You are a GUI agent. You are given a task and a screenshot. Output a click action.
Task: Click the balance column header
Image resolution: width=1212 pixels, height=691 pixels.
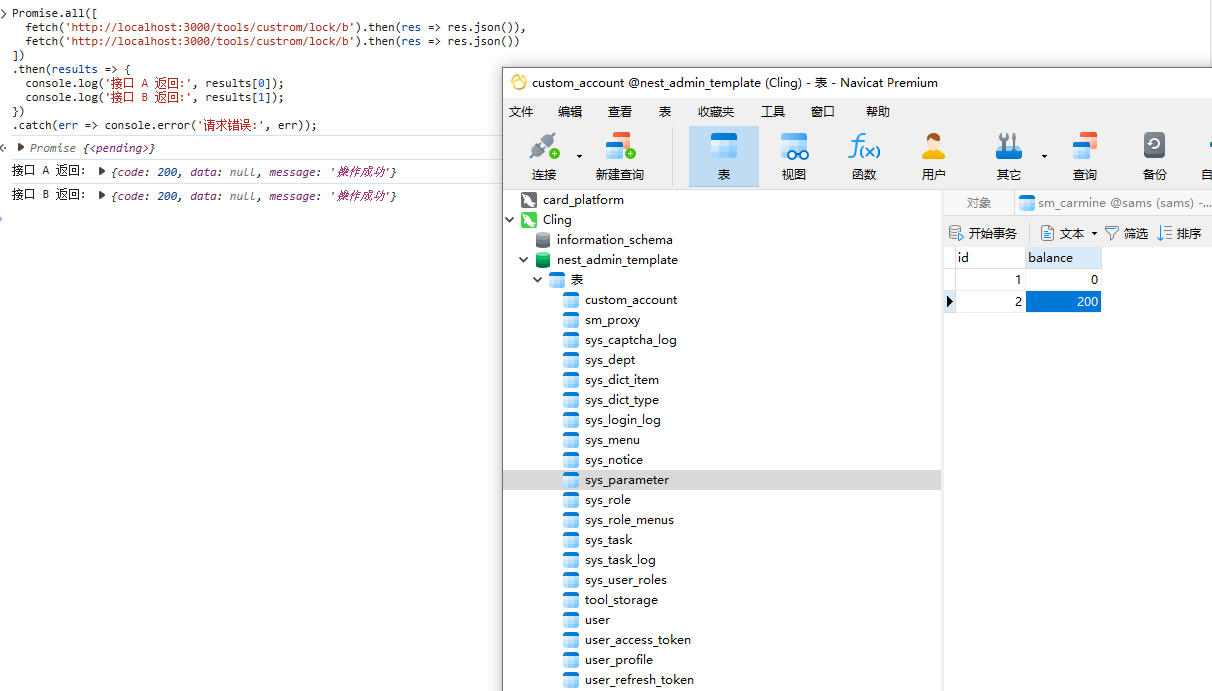pyautogui.click(x=1063, y=258)
